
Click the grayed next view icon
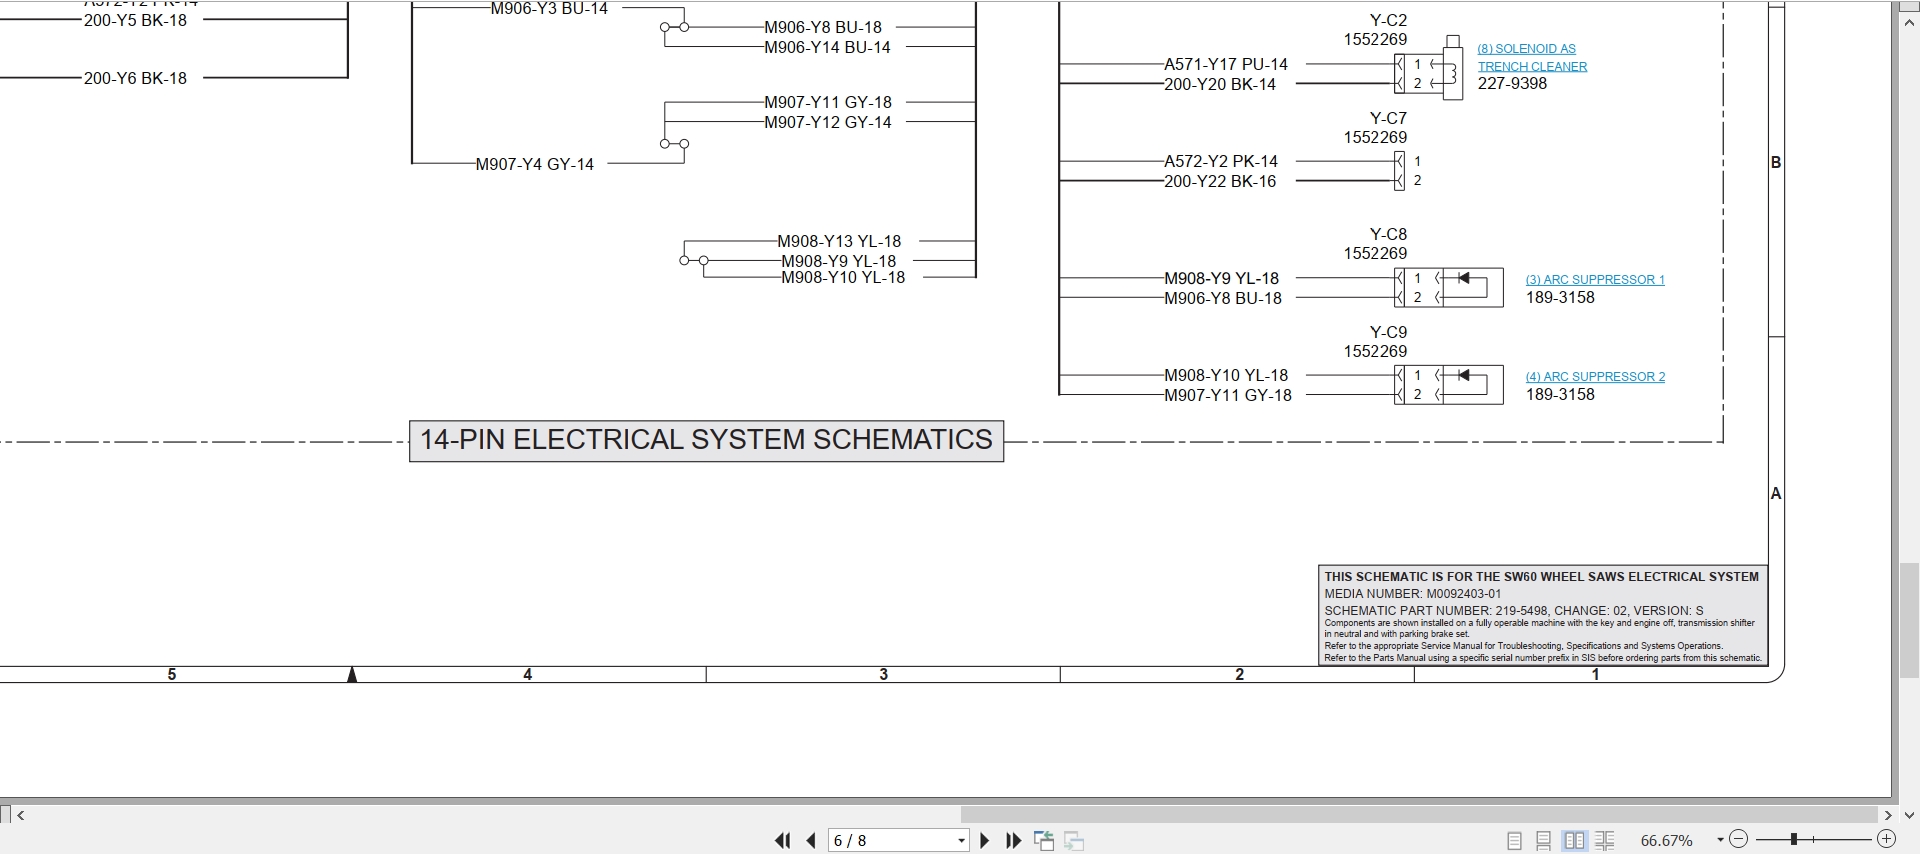click(1075, 841)
